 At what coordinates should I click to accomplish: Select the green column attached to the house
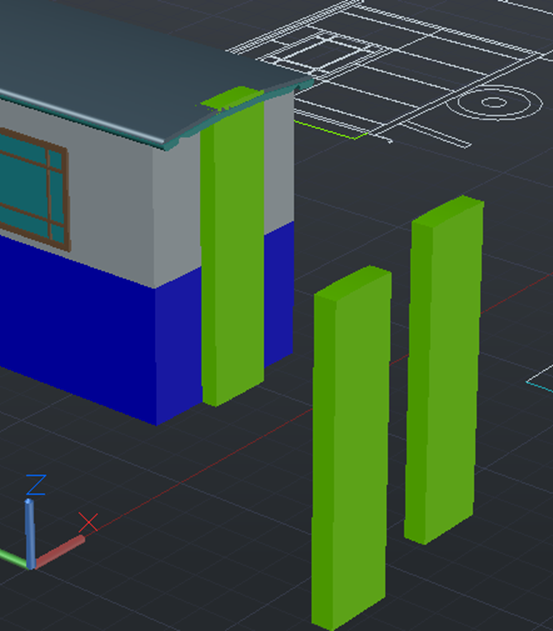(233, 250)
